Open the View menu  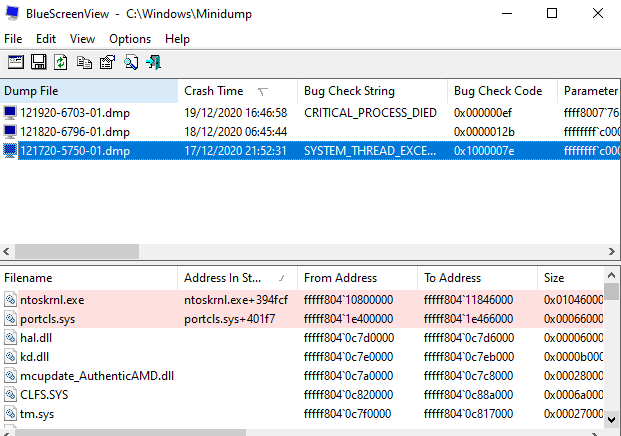point(82,39)
